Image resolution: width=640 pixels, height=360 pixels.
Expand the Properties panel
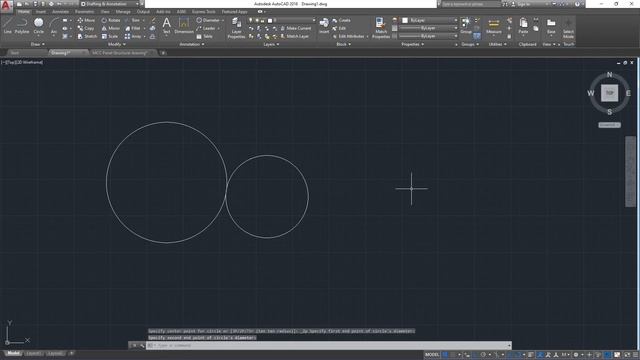(413, 44)
